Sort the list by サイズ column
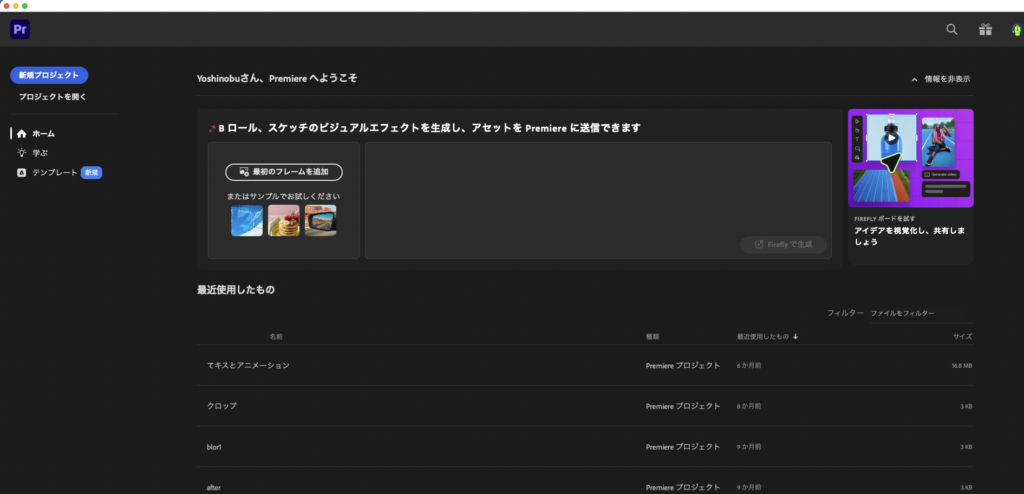Image resolution: width=1024 pixels, height=494 pixels. click(x=963, y=337)
